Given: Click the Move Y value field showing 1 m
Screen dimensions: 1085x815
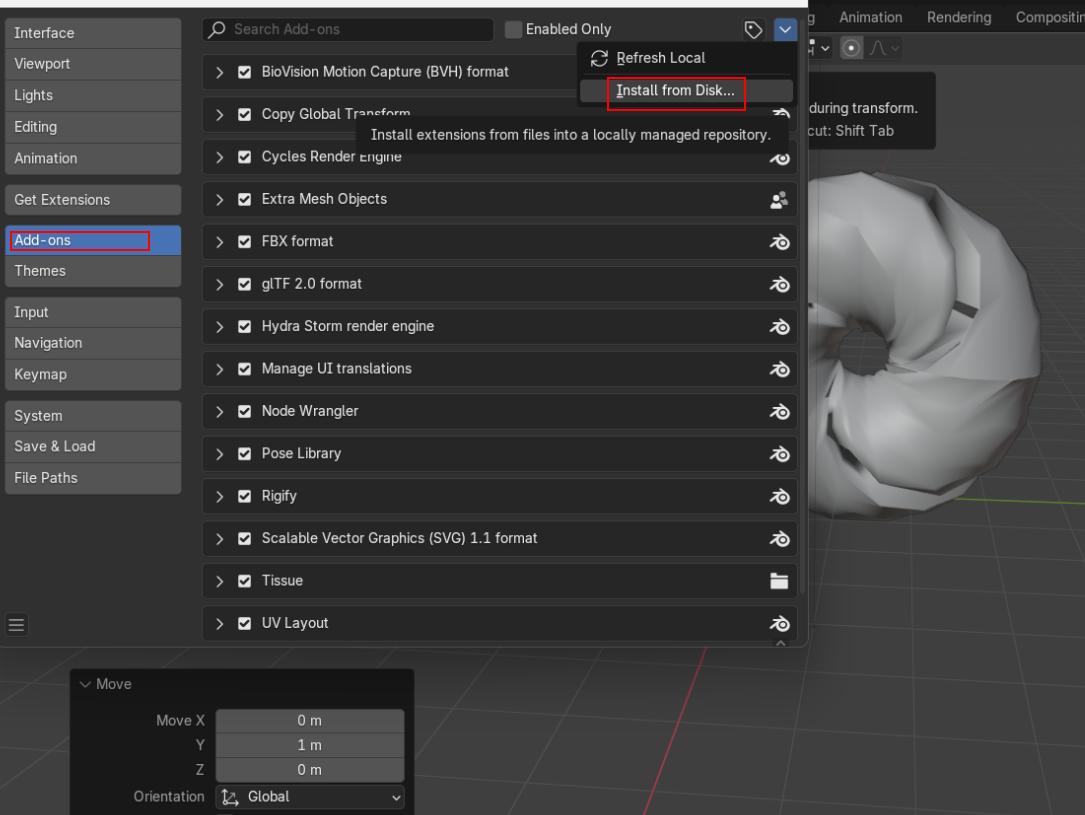Looking at the screenshot, I should (310, 745).
